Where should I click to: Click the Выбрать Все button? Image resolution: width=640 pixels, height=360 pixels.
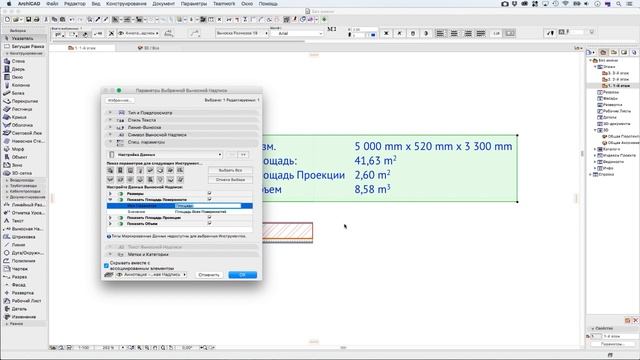click(230, 170)
